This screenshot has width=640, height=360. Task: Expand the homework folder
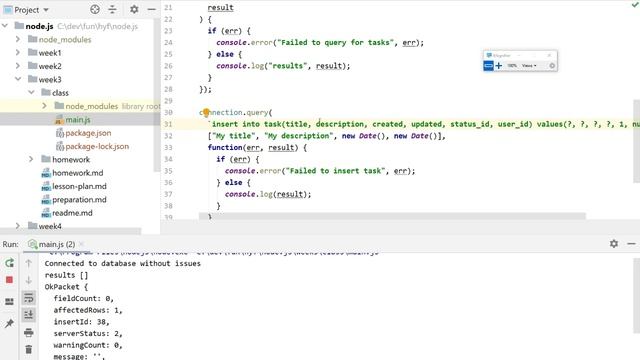coord(31,159)
